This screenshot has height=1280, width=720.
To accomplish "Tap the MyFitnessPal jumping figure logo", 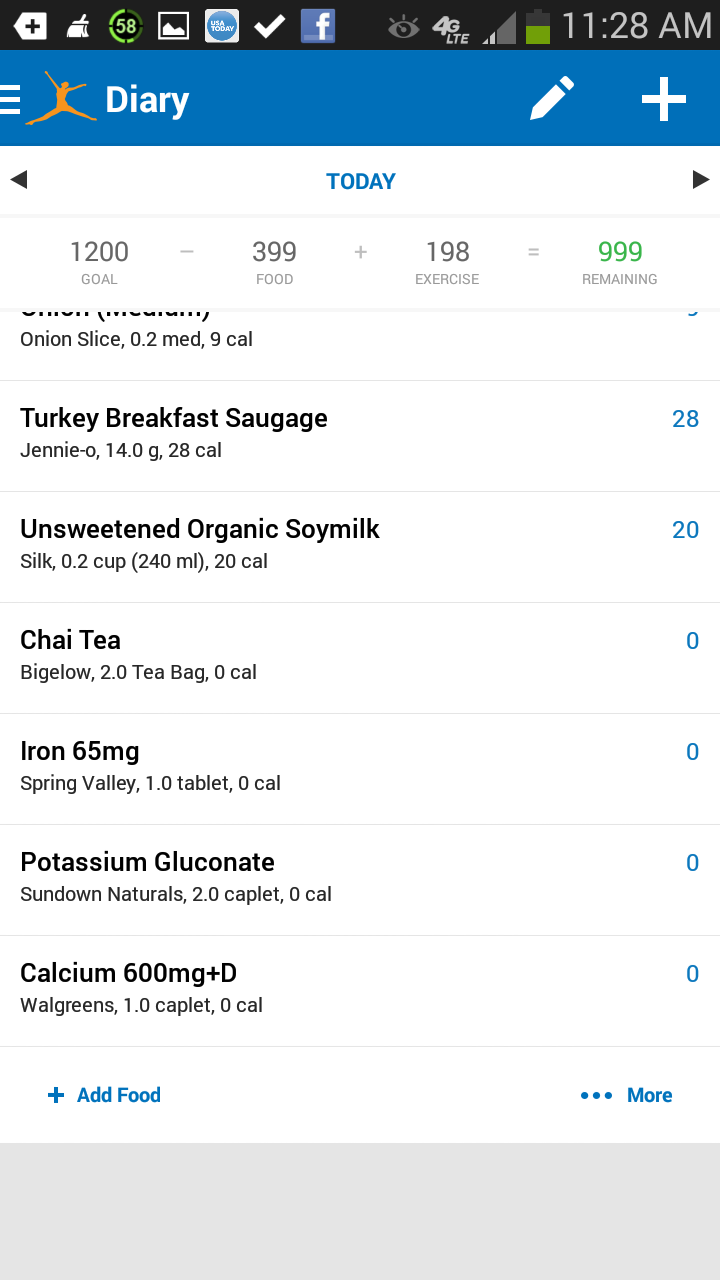I will pos(60,99).
